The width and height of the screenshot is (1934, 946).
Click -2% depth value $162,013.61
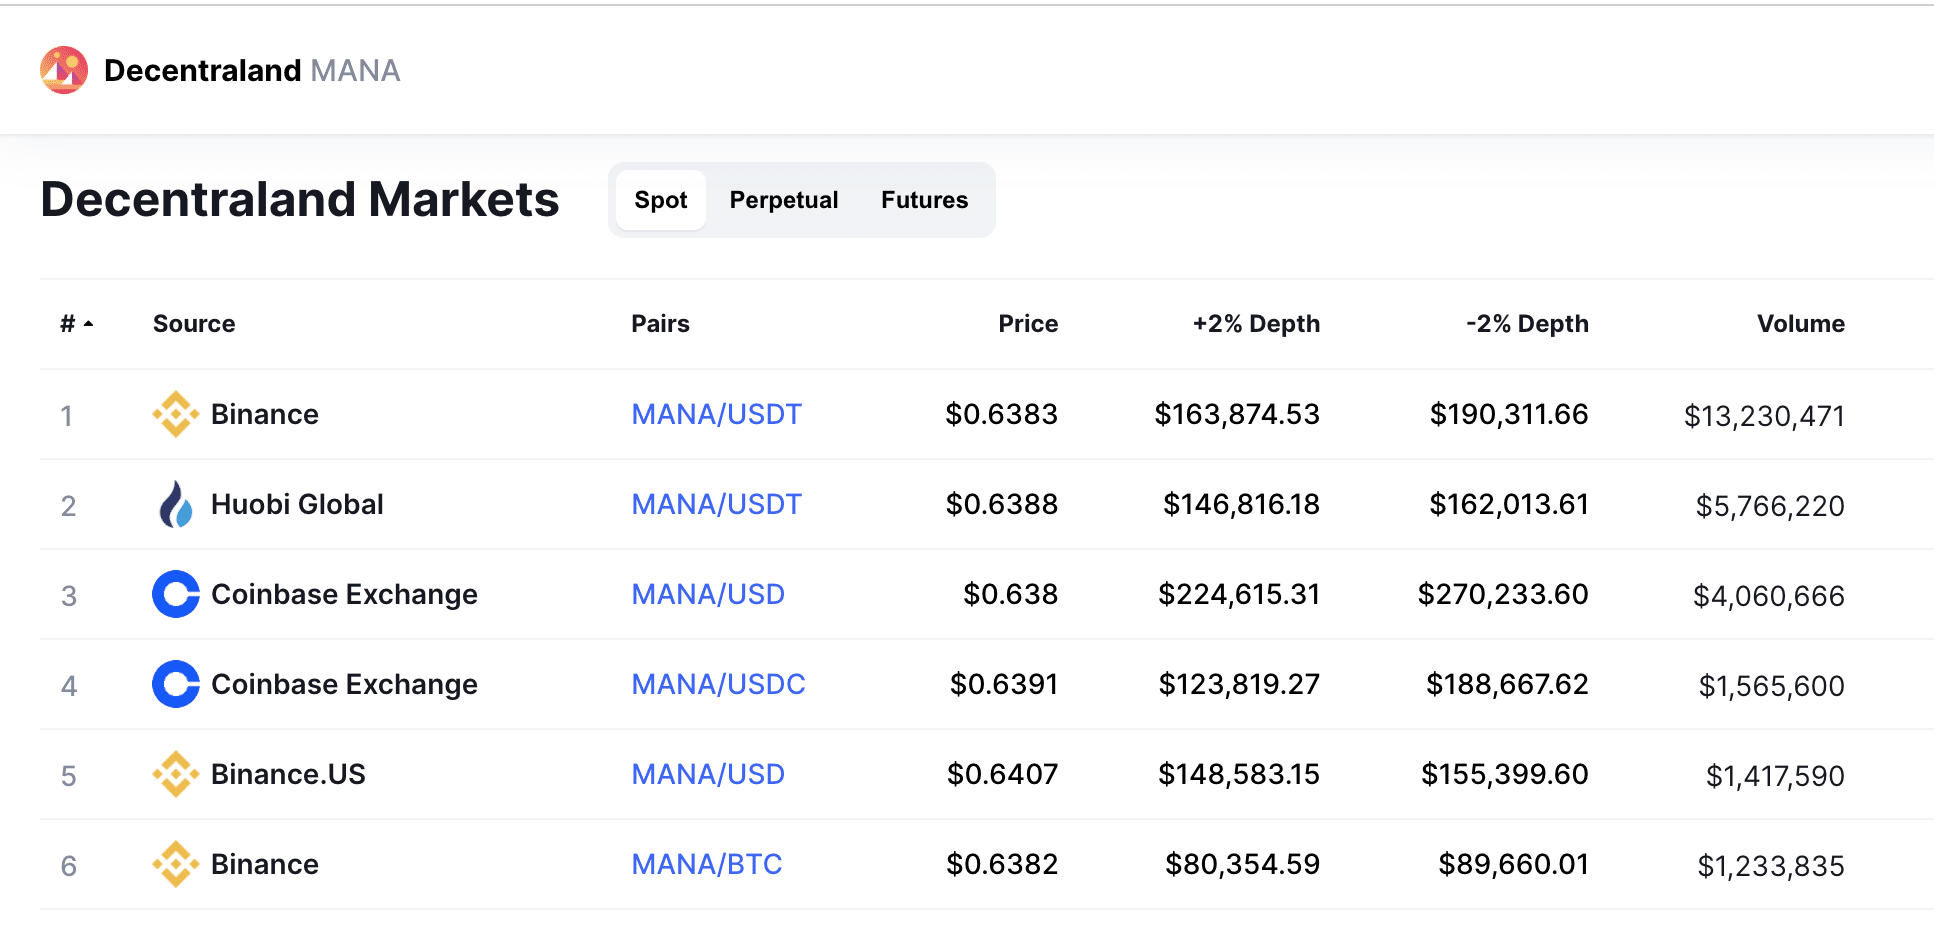[x=1509, y=504]
